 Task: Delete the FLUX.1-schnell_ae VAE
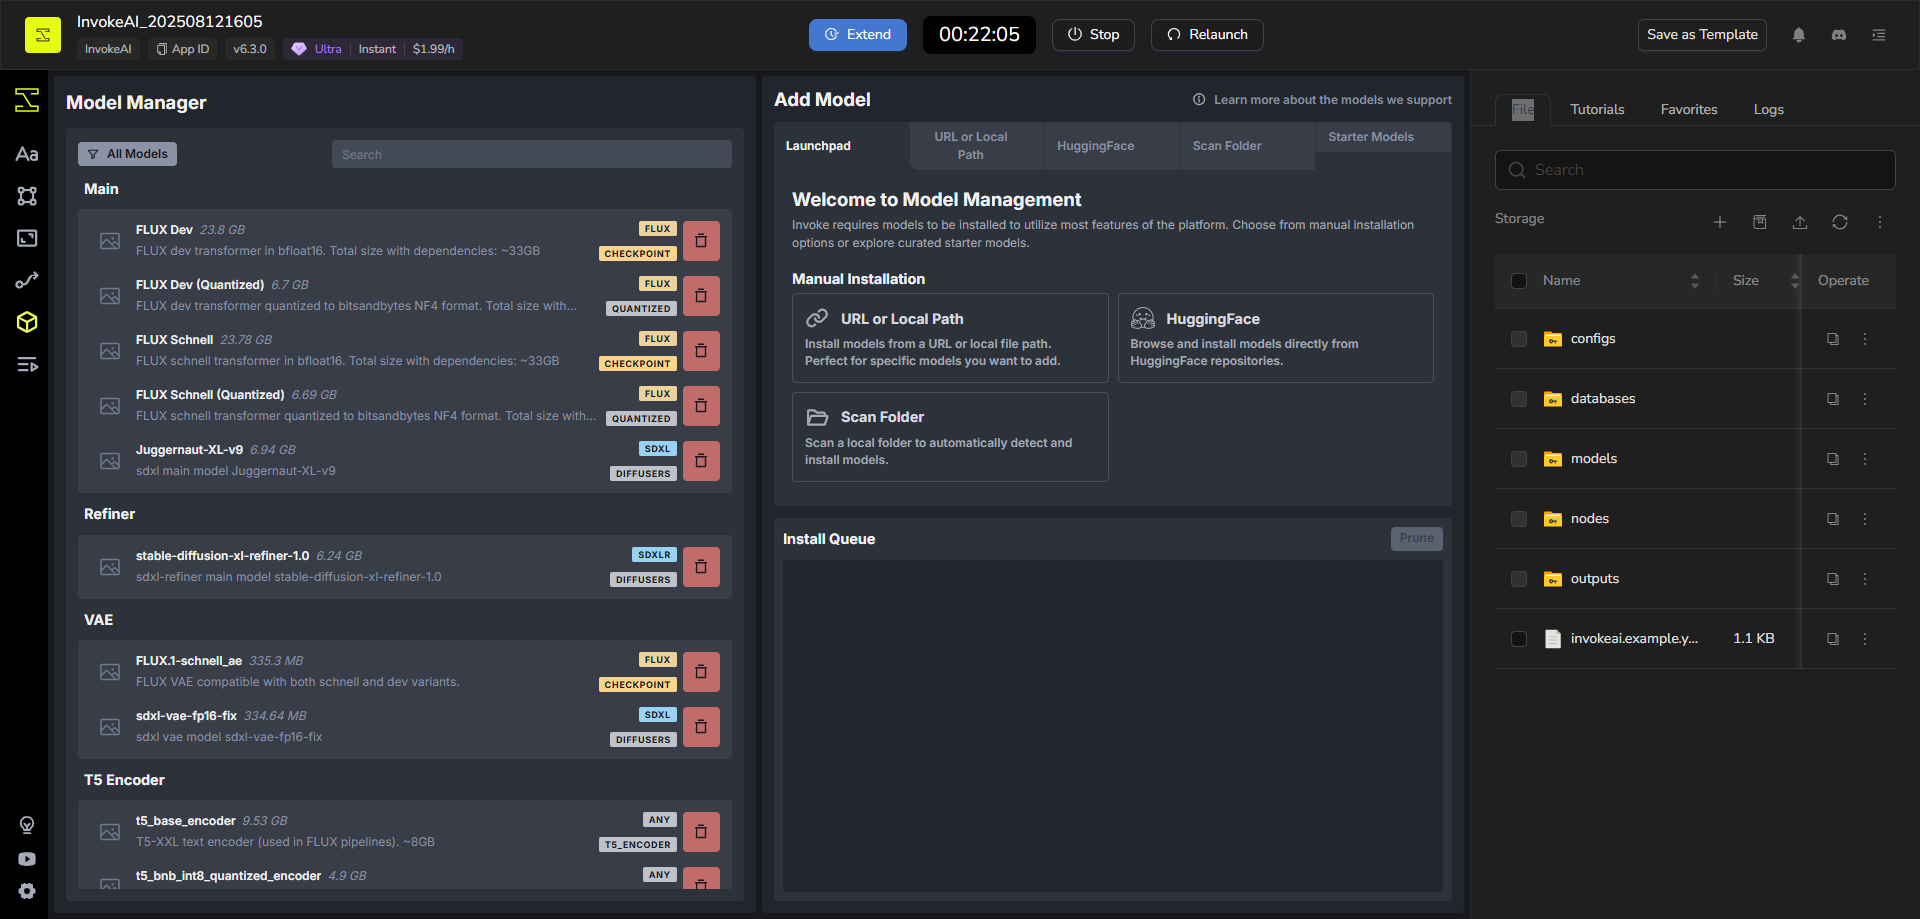701,672
